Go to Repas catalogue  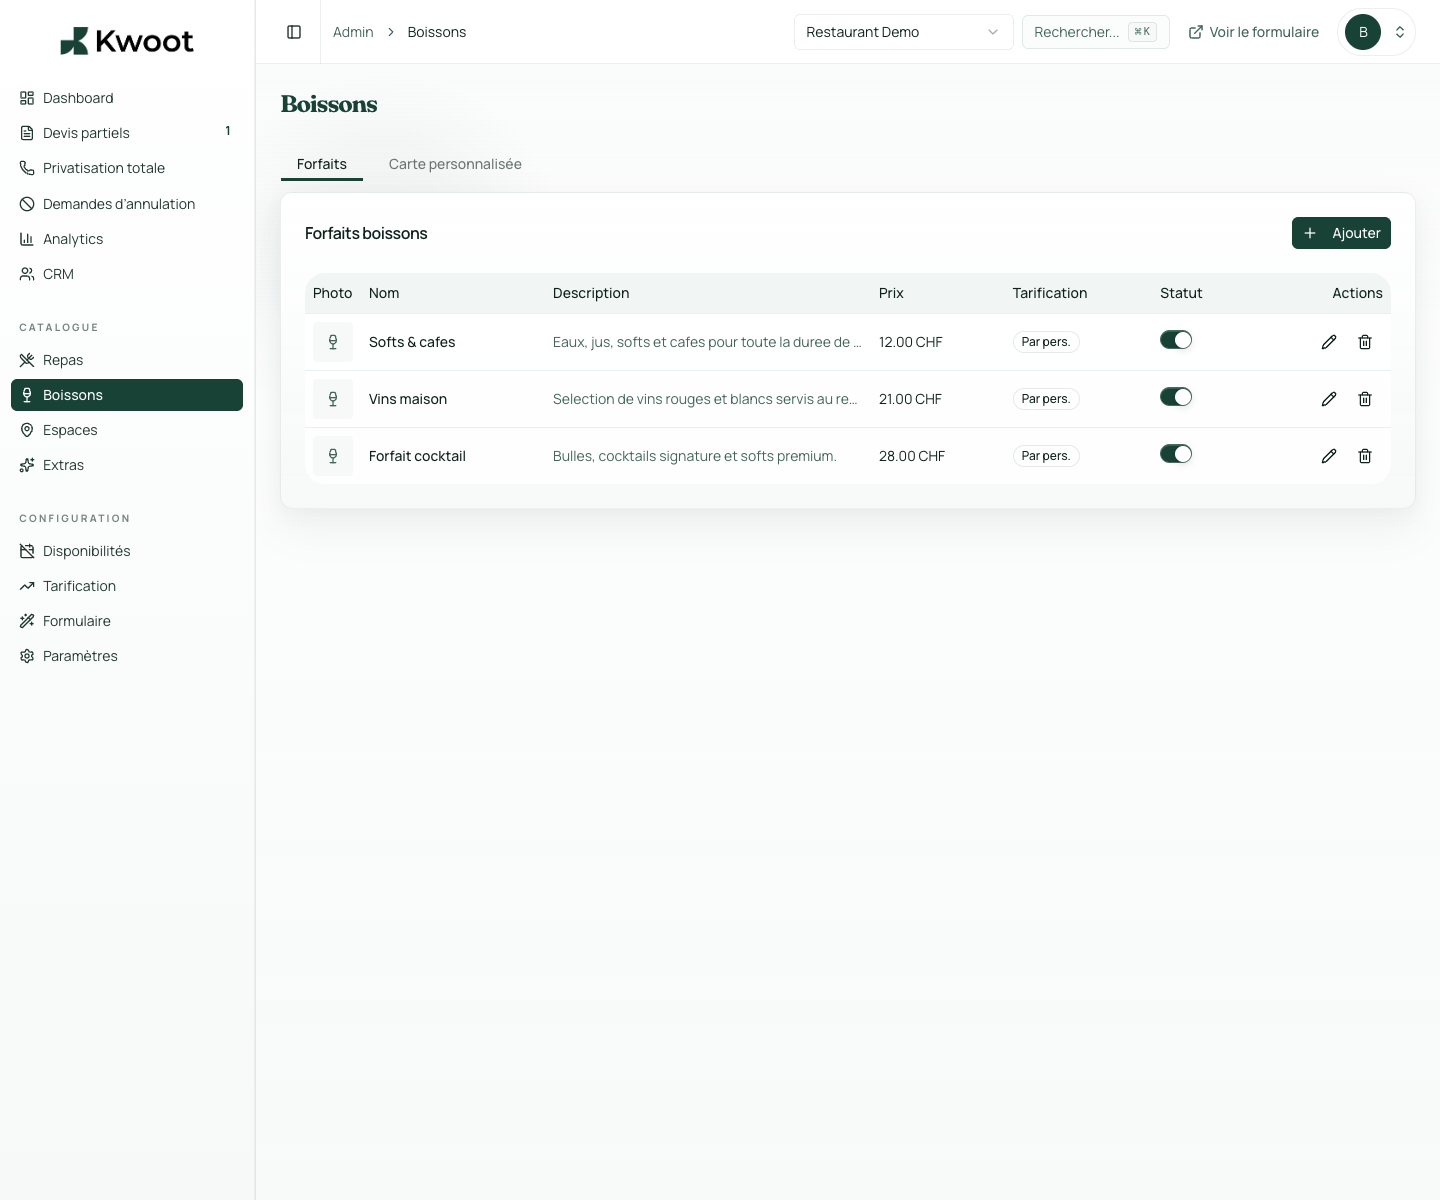click(127, 360)
